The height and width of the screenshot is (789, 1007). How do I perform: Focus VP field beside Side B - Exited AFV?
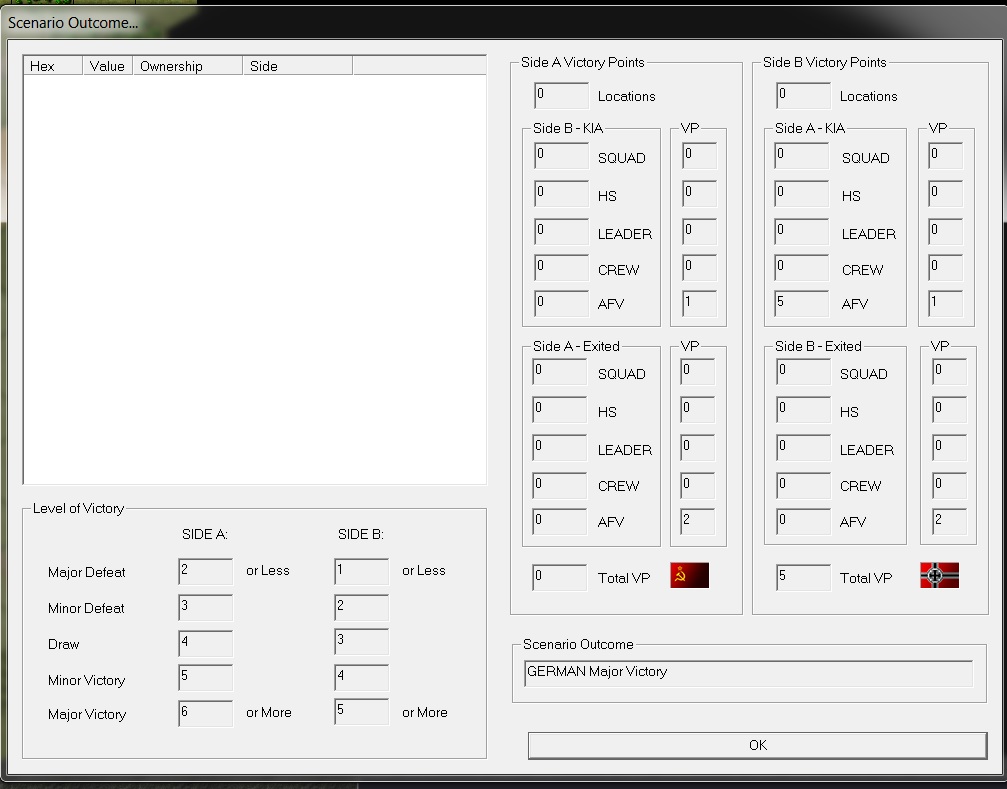tap(949, 521)
